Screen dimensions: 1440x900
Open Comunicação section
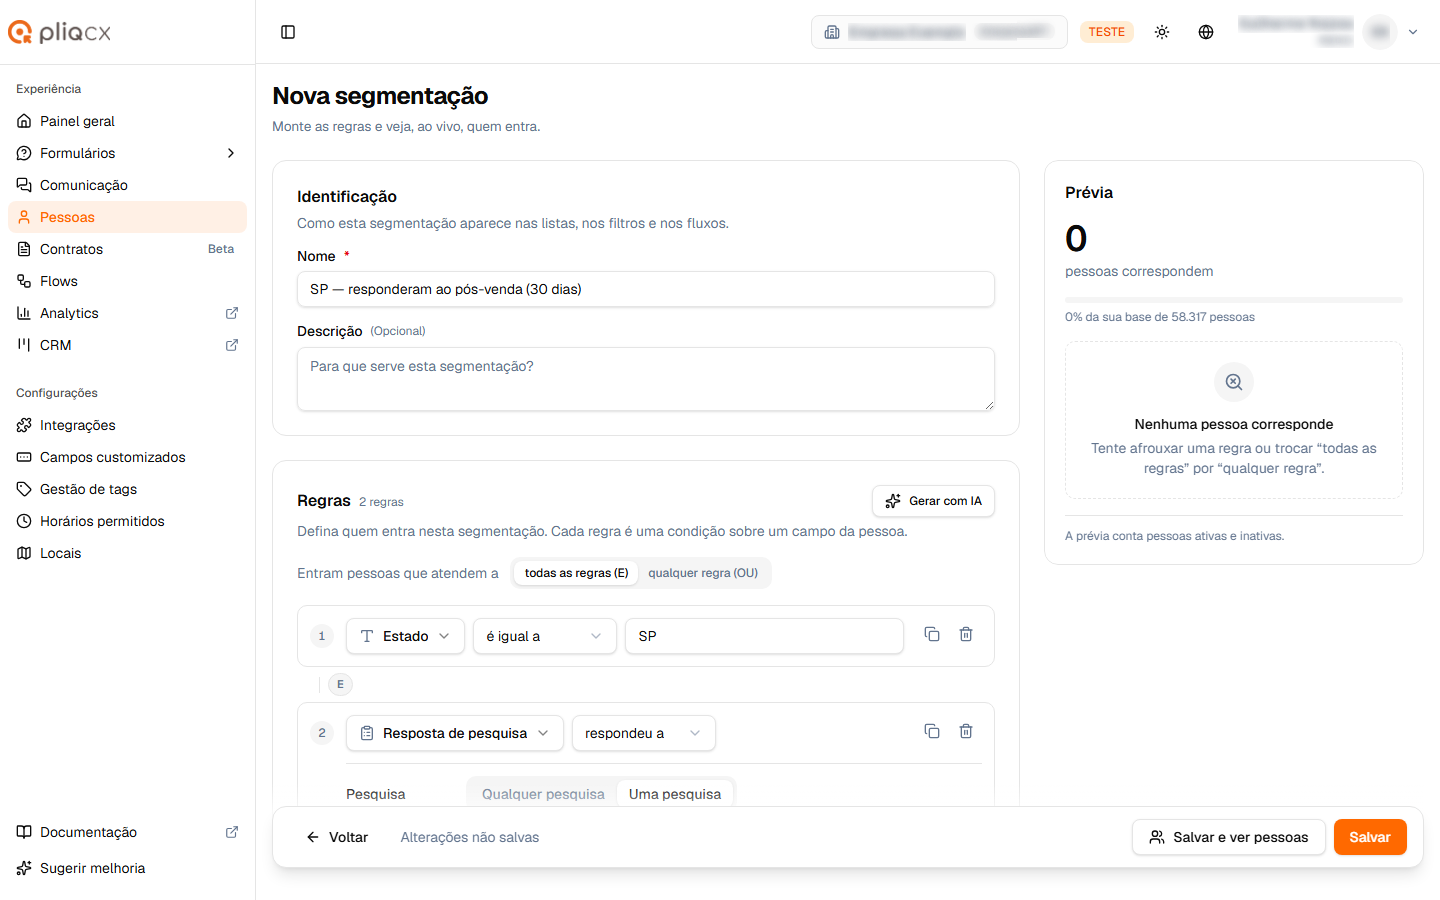127,185
